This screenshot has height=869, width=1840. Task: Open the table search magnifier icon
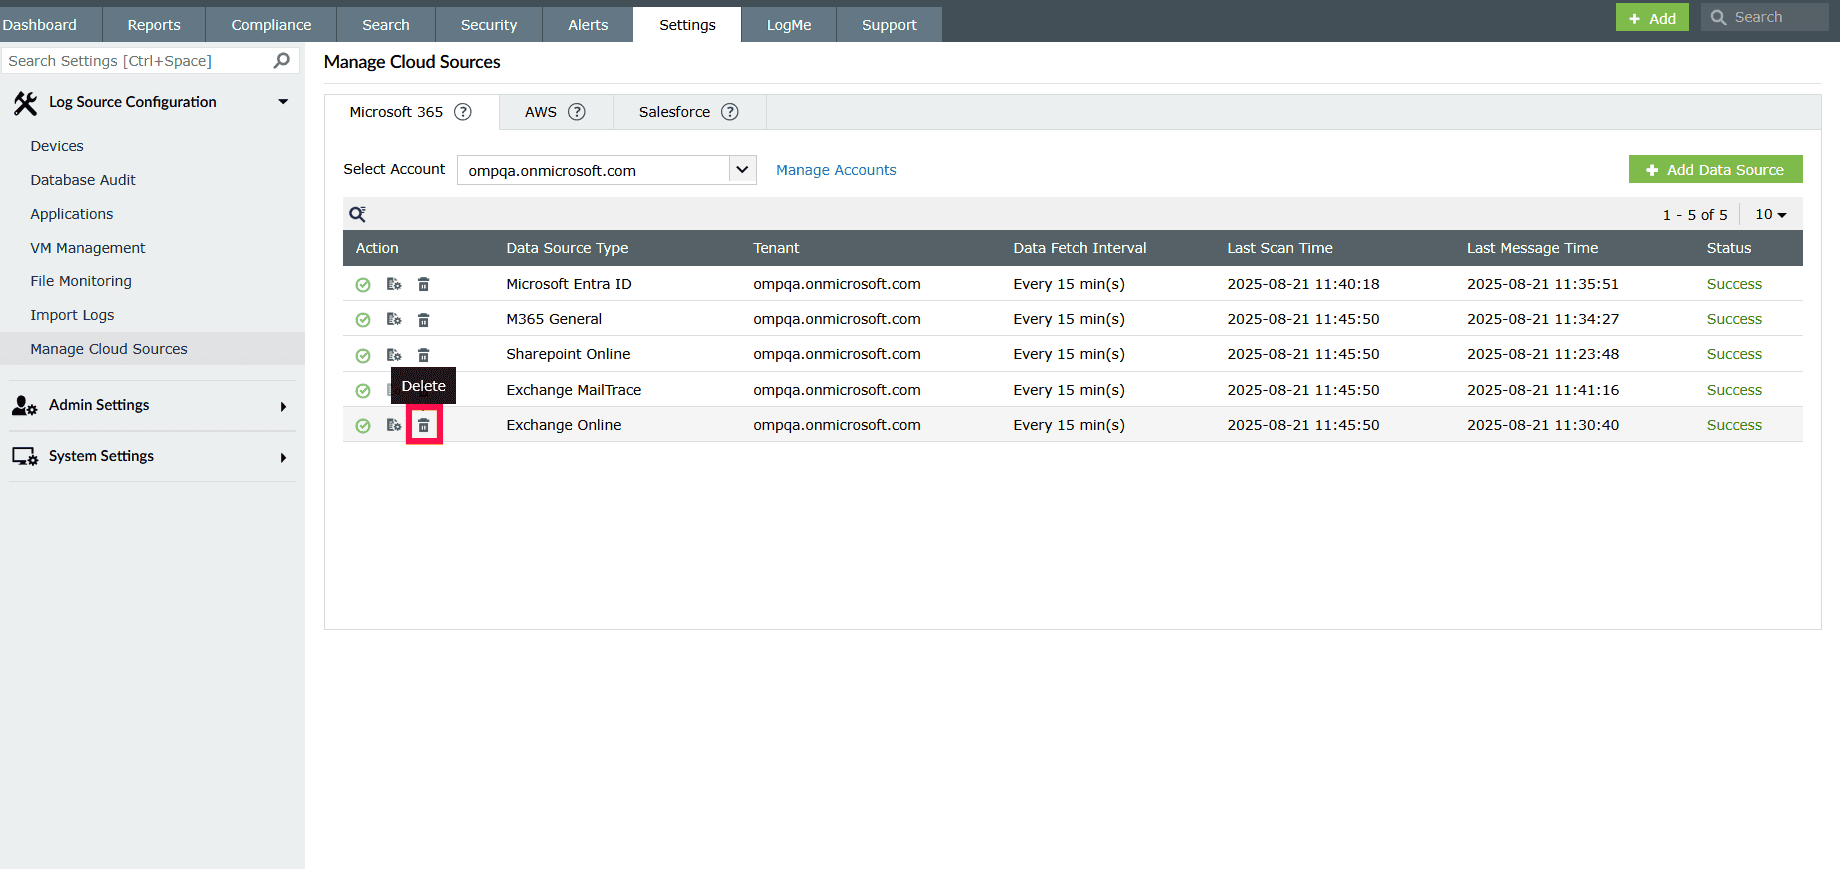click(357, 214)
